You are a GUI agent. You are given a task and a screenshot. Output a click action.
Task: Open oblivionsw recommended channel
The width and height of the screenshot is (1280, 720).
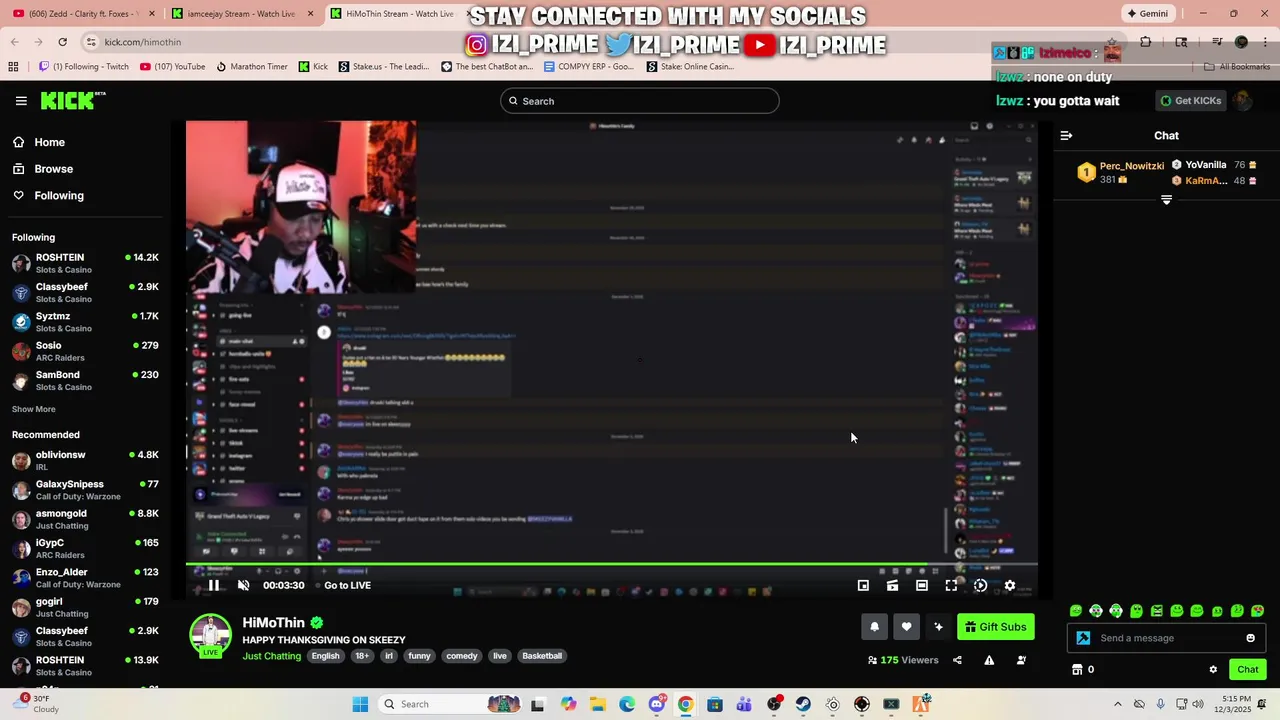86,460
